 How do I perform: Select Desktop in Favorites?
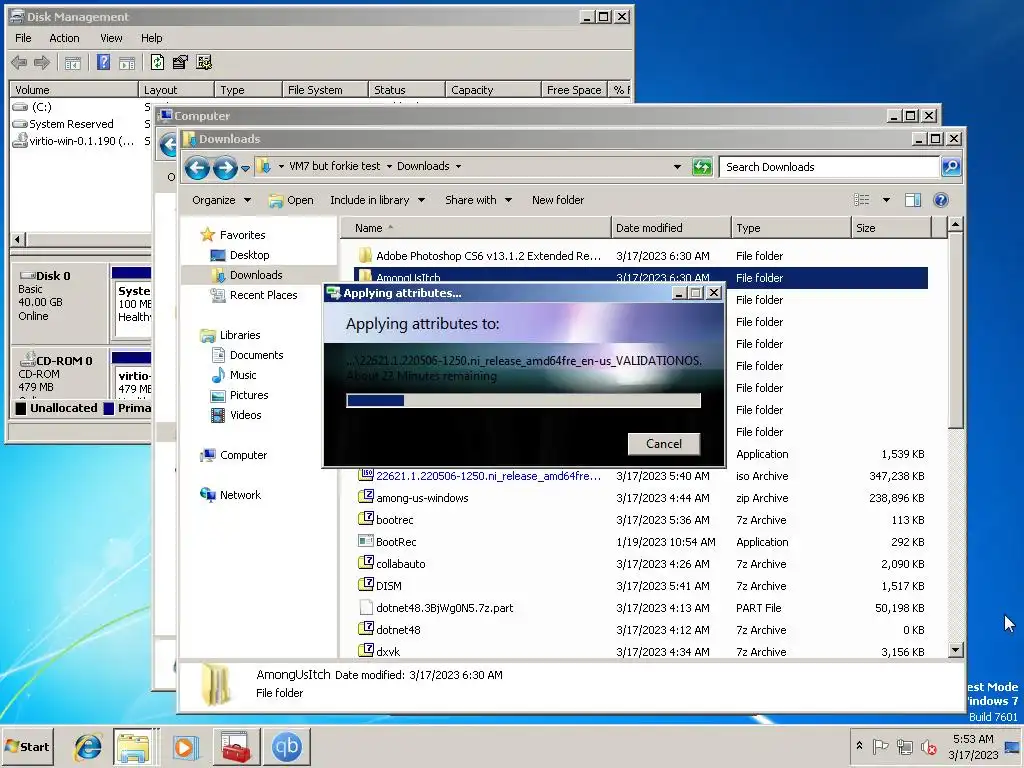coord(240,255)
